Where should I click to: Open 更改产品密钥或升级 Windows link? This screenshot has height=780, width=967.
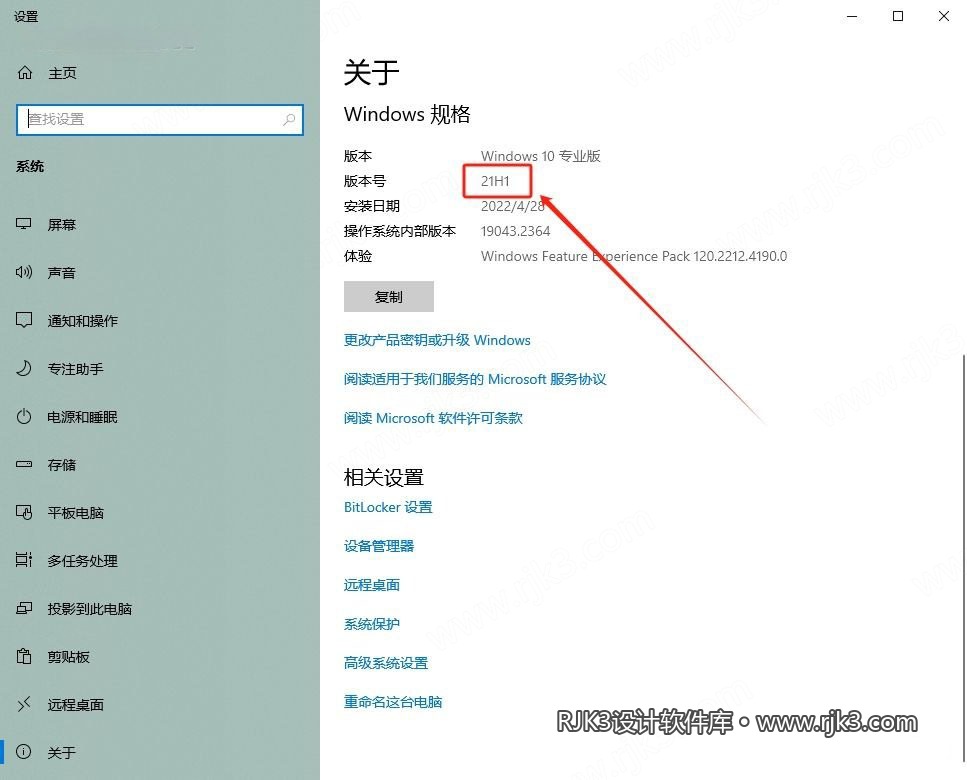point(437,340)
